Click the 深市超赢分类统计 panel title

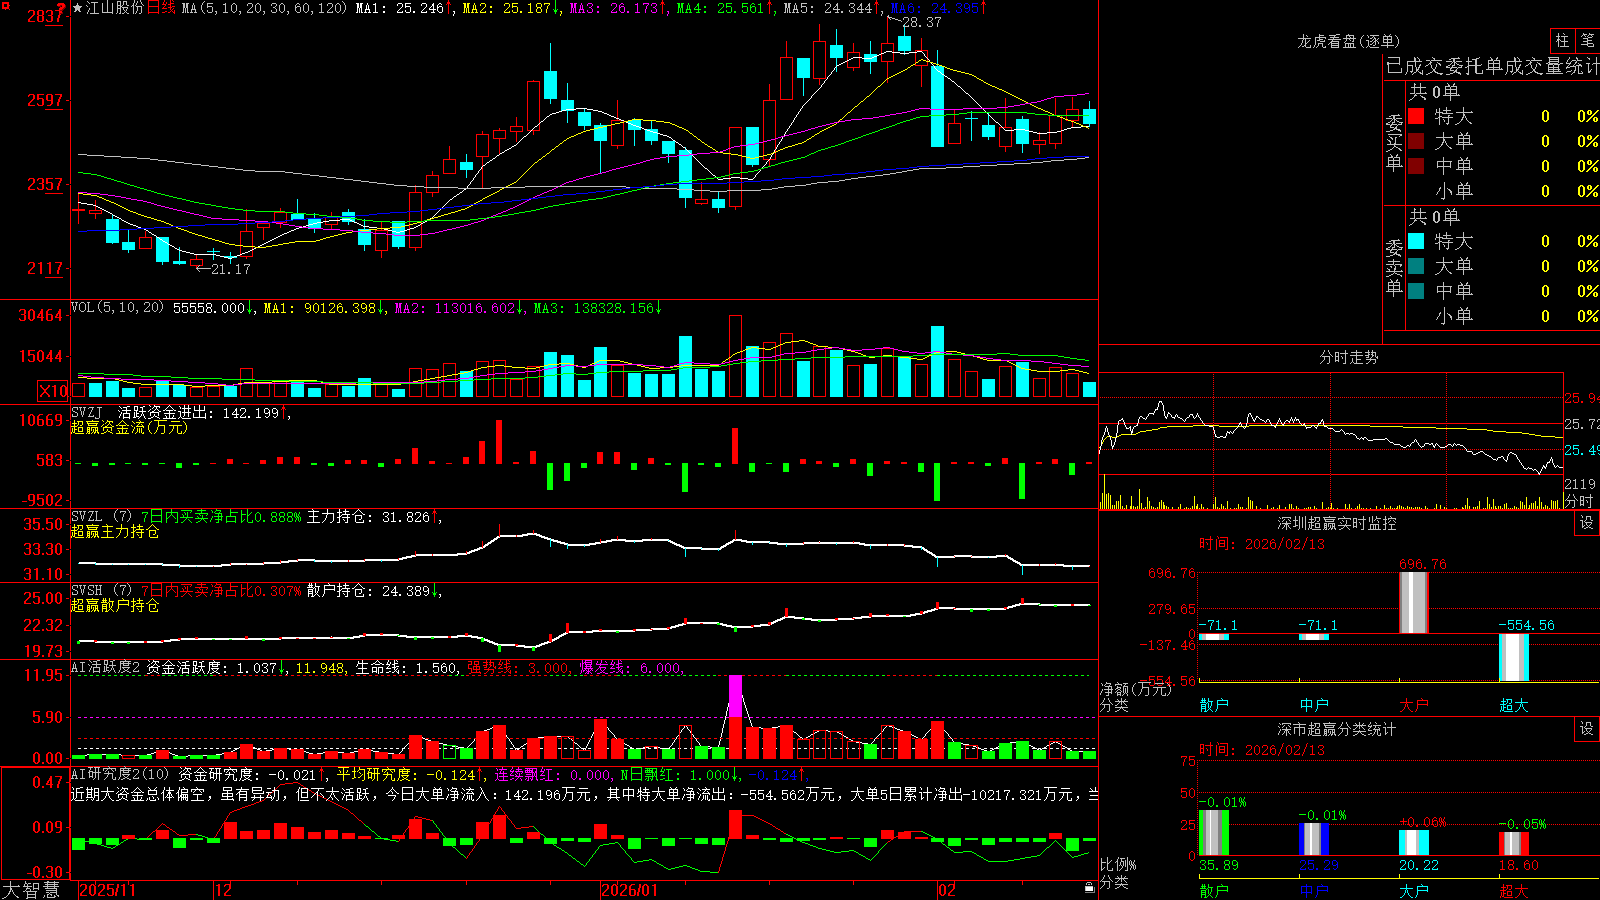click(1336, 729)
